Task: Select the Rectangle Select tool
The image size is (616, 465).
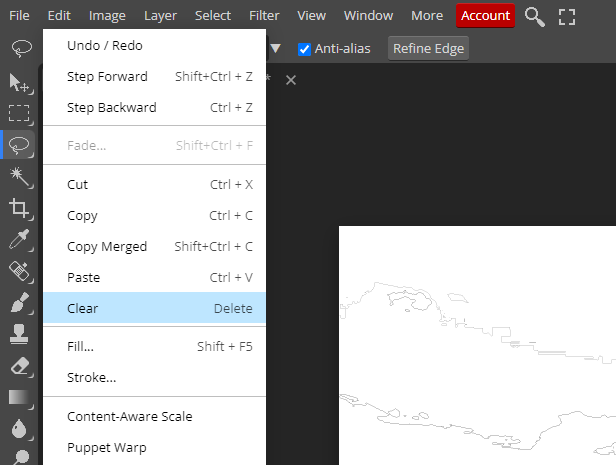Action: (x=19, y=114)
